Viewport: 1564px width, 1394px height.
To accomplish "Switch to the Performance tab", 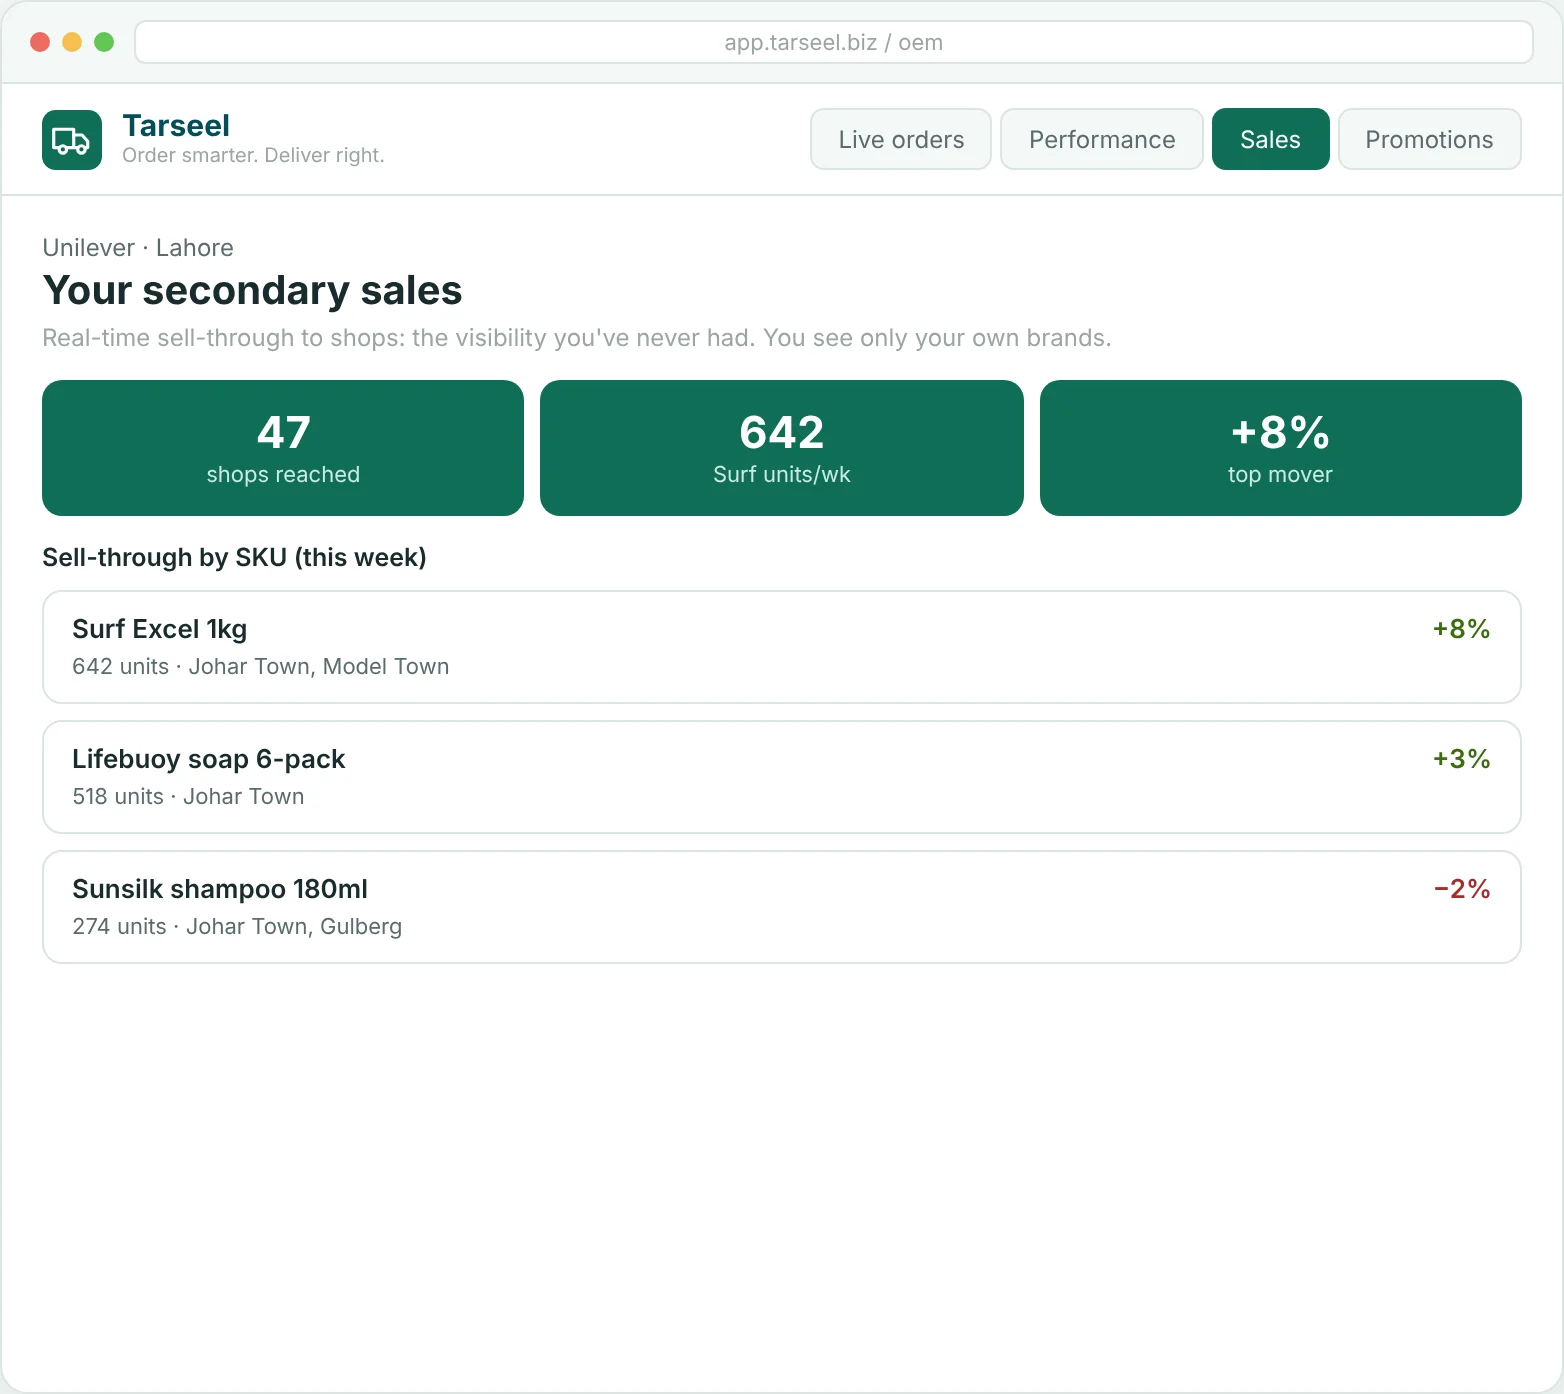I will click(x=1102, y=139).
